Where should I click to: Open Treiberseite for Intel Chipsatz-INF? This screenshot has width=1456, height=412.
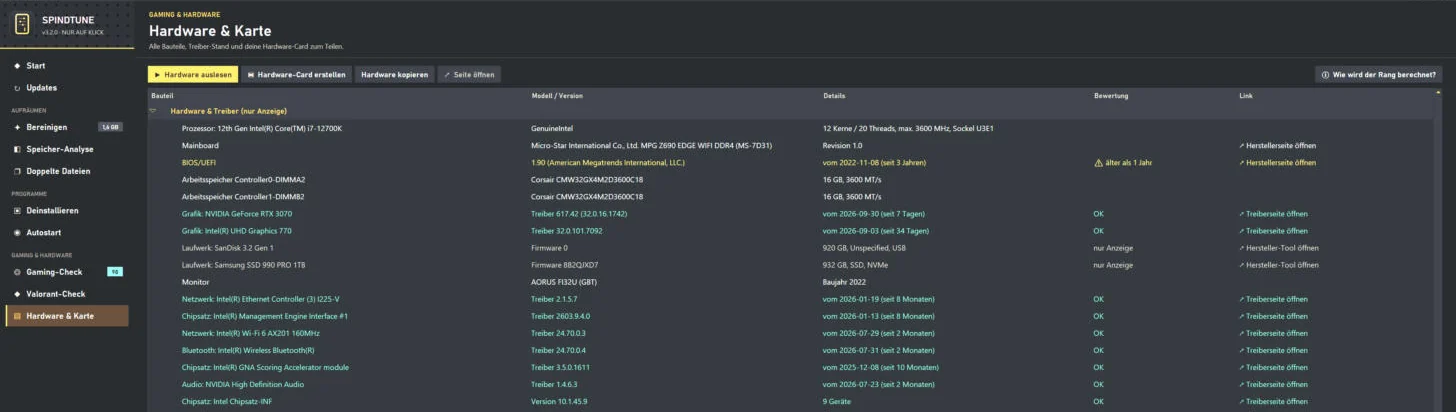(1273, 401)
